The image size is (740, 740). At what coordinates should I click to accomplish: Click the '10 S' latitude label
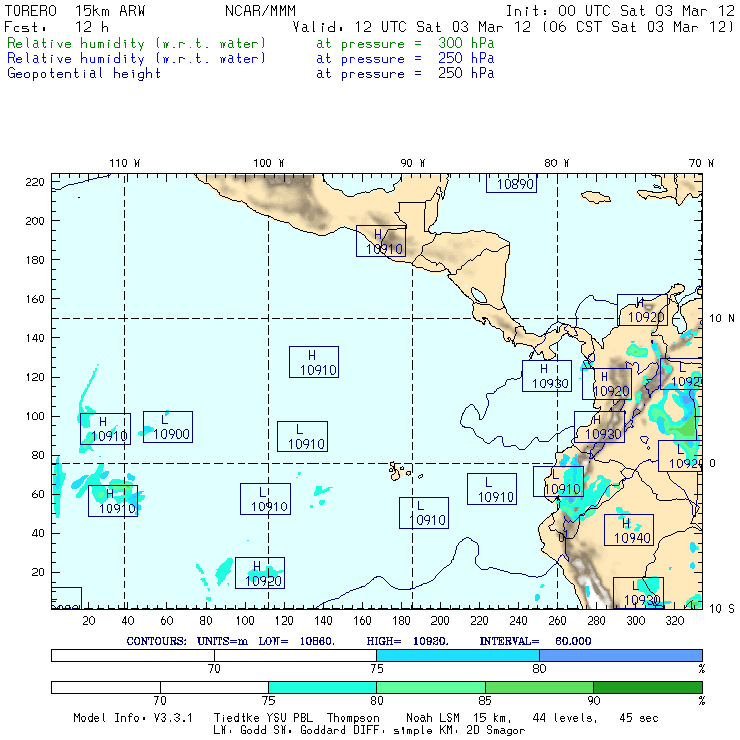[722, 609]
